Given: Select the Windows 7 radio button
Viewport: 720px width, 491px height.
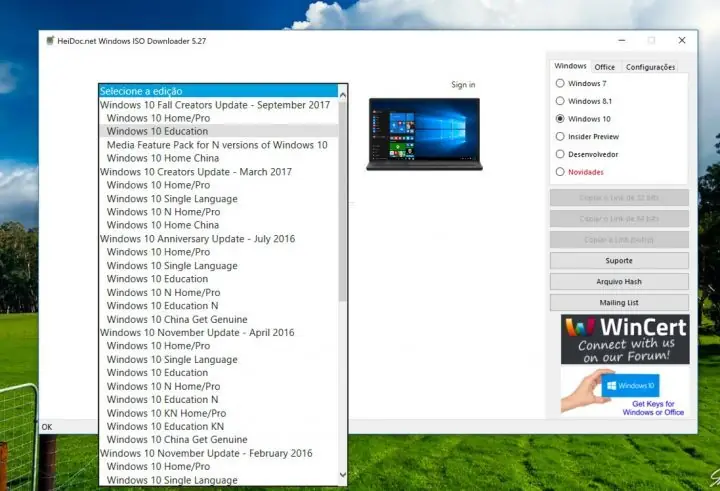Looking at the screenshot, I should 560,83.
